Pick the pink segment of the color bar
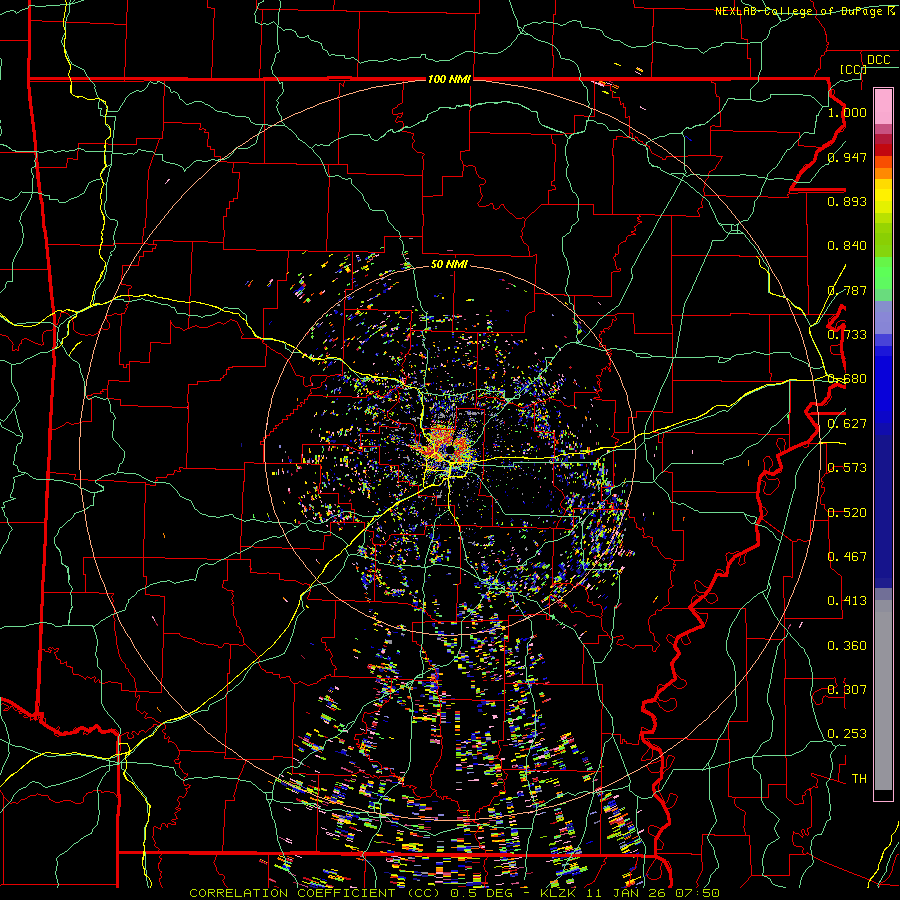This screenshot has height=900, width=900. pos(883,106)
